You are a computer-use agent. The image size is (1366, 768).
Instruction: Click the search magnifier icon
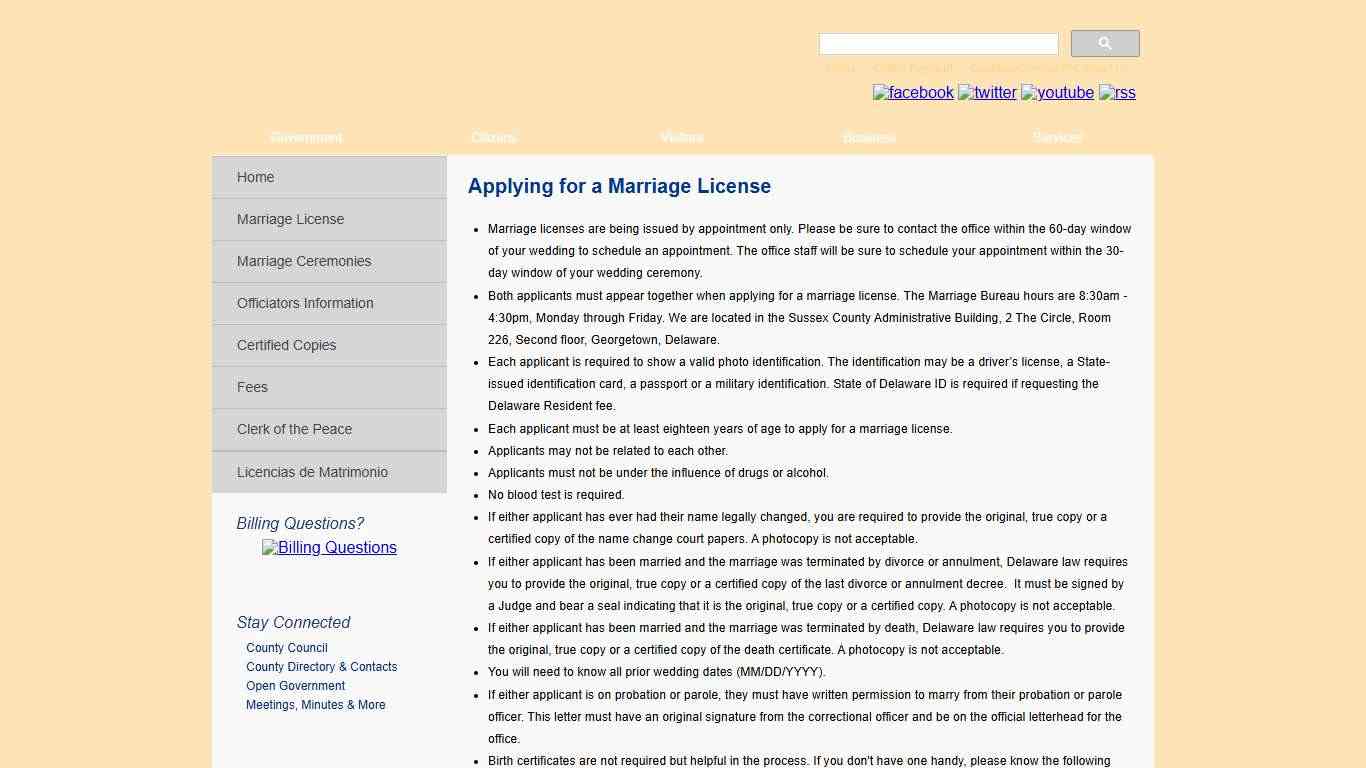pos(1104,43)
